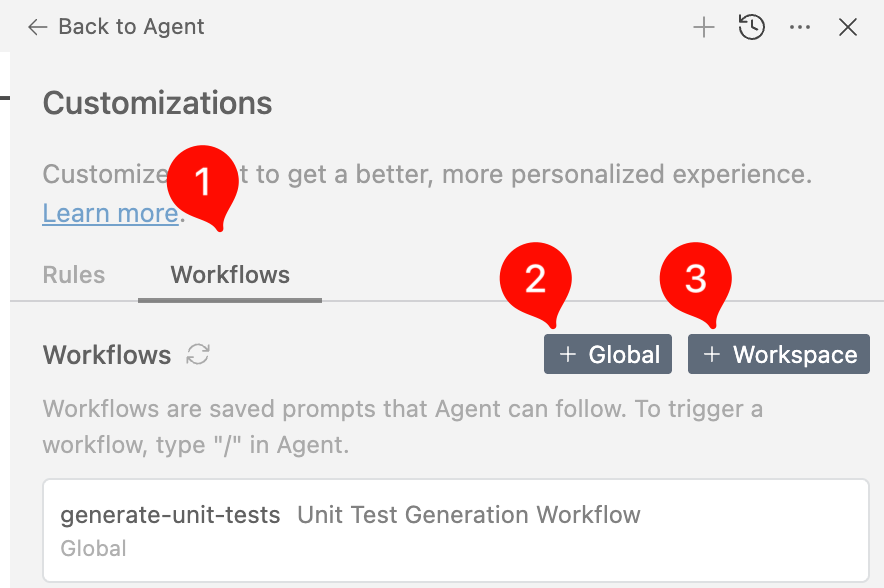Click the 'Back to Agent' label
Image resolution: width=884 pixels, height=588 pixels.
click(131, 27)
